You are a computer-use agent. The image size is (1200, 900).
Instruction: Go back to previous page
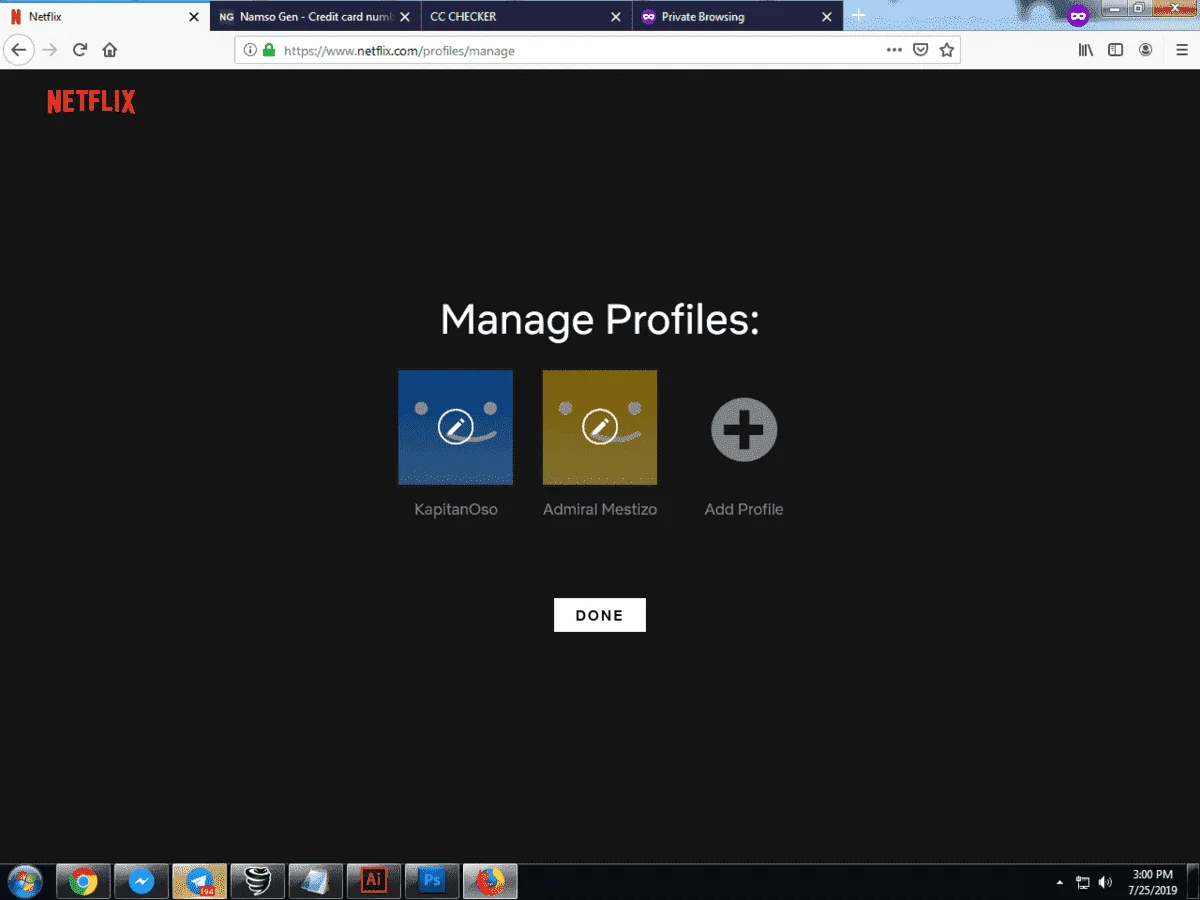click(18, 50)
